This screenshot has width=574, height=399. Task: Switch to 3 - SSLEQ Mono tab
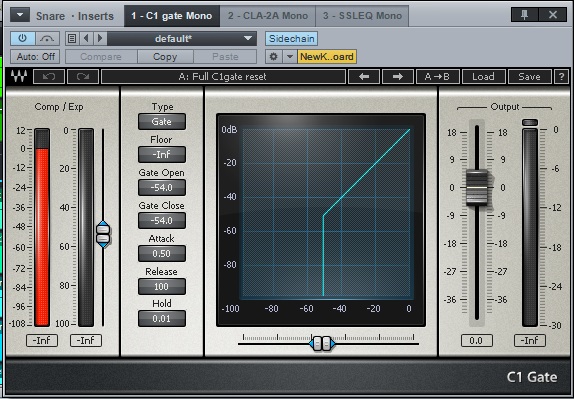click(362, 16)
